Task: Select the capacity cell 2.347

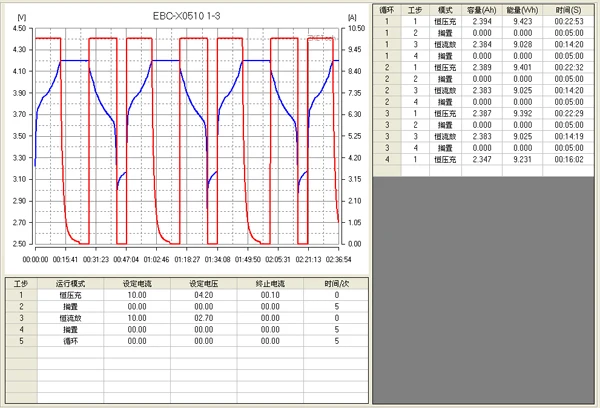Action: [482, 159]
